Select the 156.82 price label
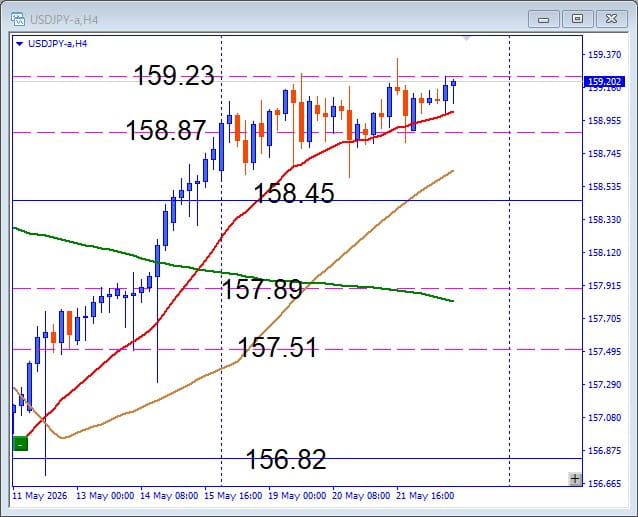638x517 pixels. [x=286, y=459]
